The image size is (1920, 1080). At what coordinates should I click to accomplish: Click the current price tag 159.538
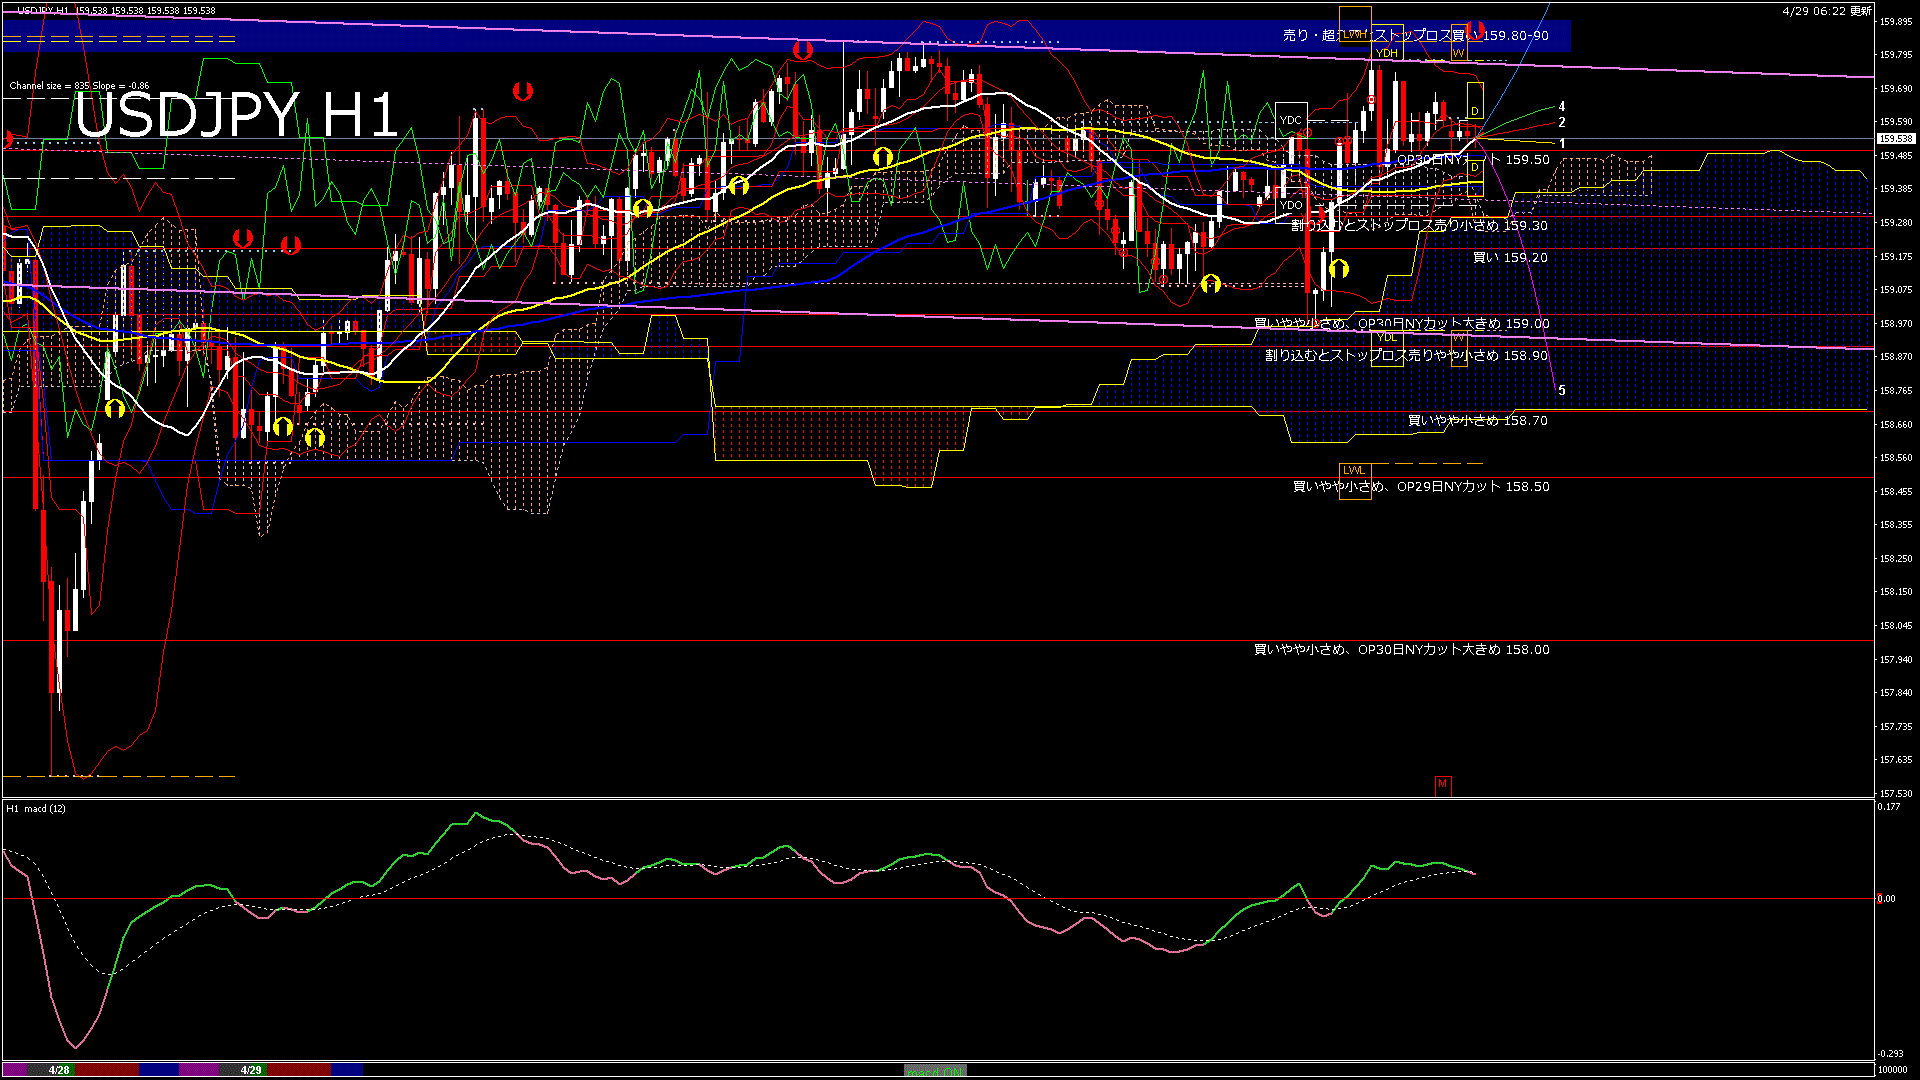click(x=1895, y=139)
